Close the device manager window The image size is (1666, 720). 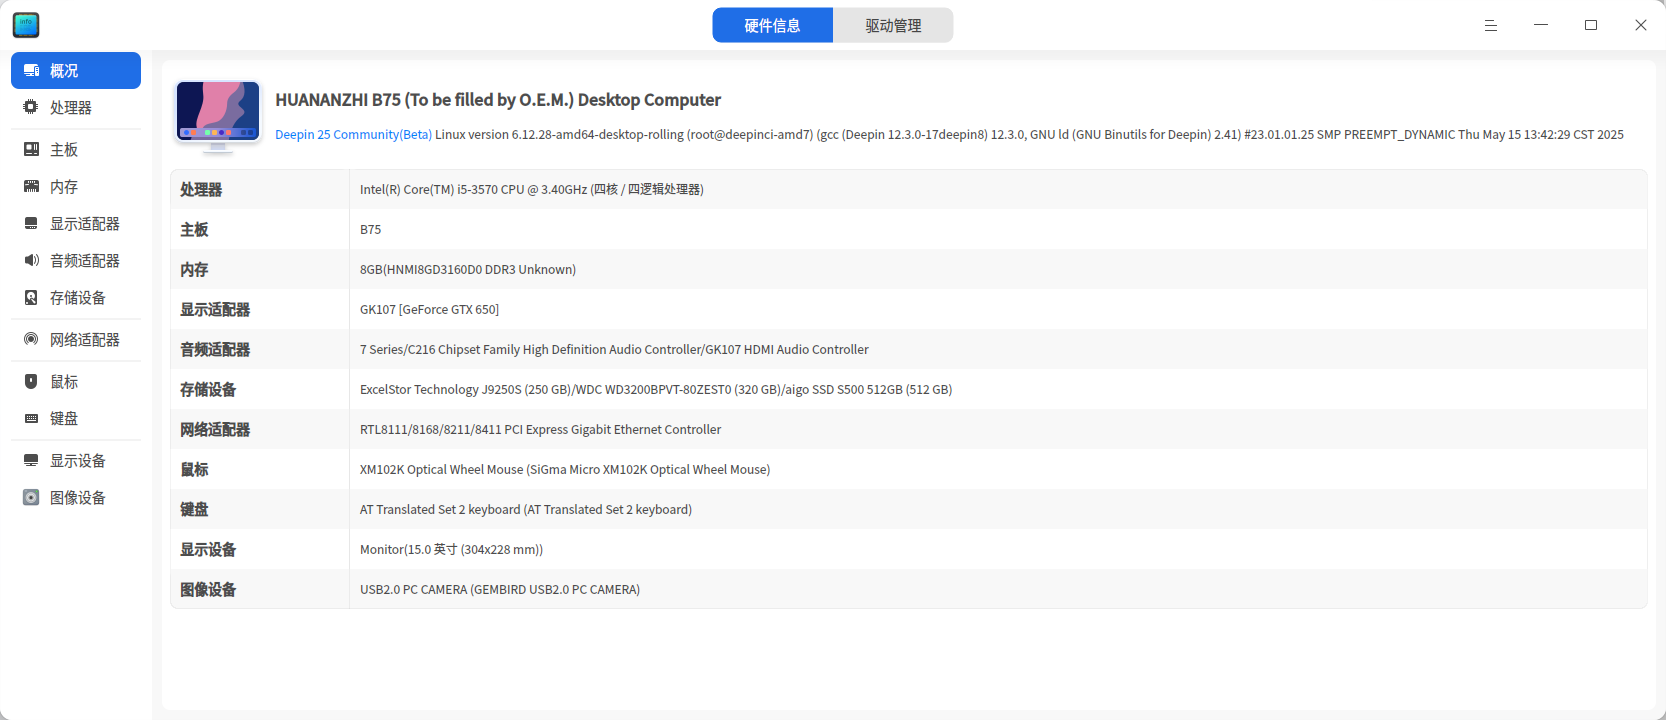1641,25
